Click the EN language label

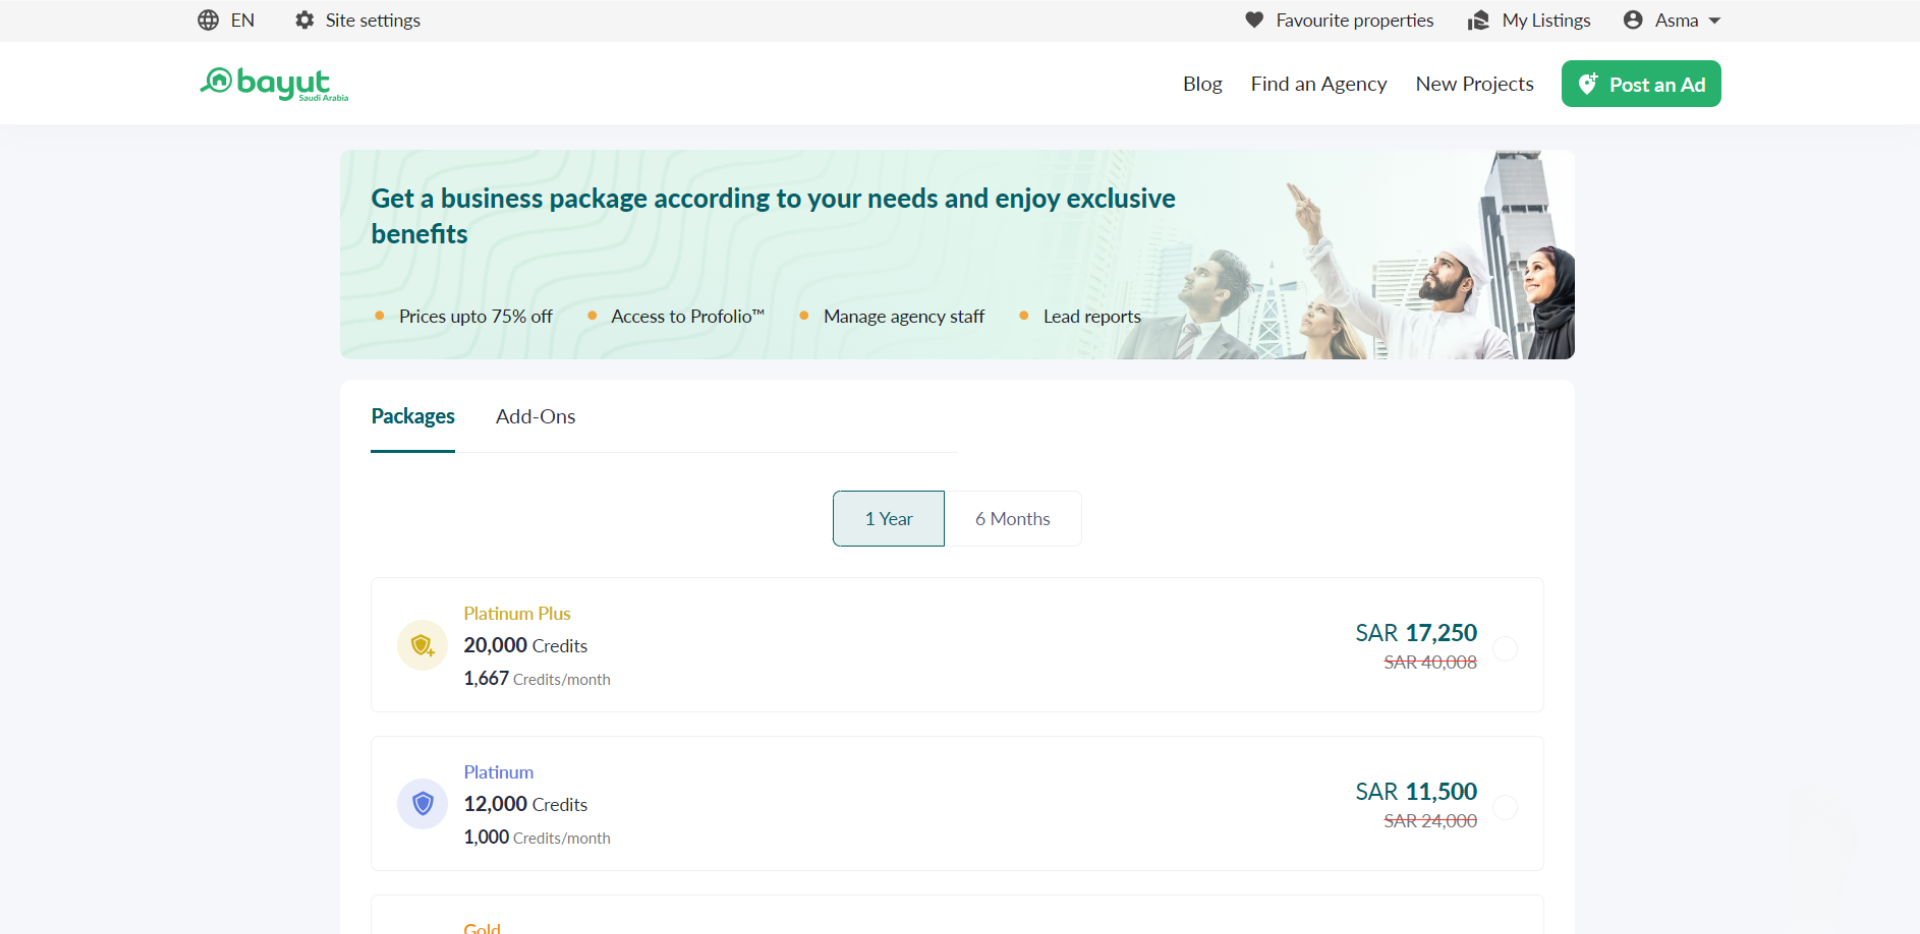243,20
